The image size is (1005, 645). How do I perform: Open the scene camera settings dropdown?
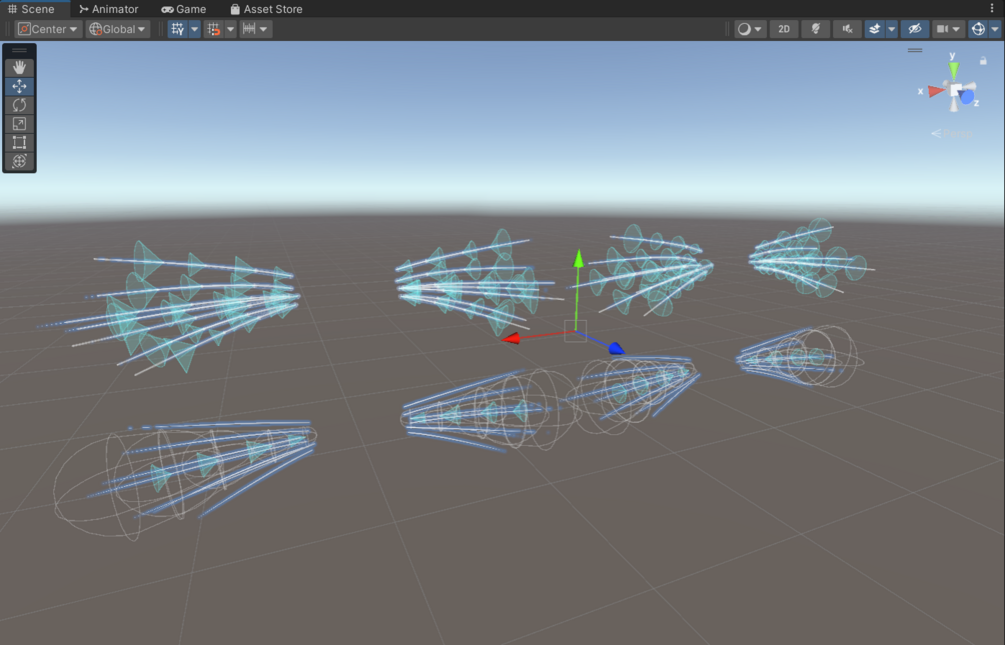tap(948, 29)
